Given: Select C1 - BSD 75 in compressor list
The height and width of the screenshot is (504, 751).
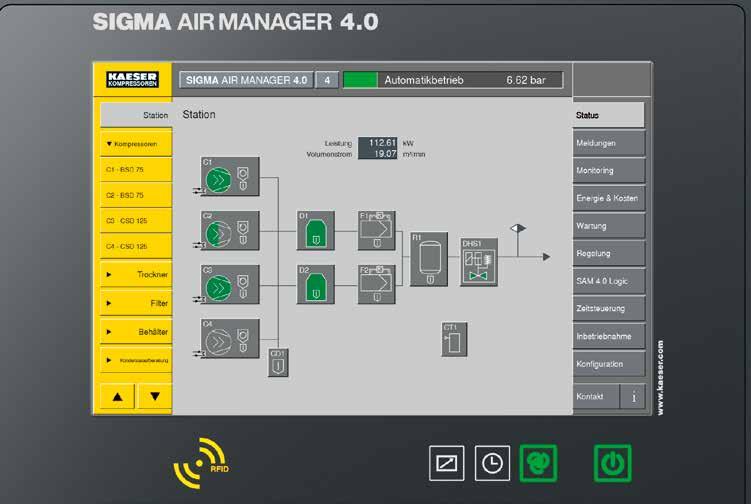Looking at the screenshot, I should (x=136, y=169).
